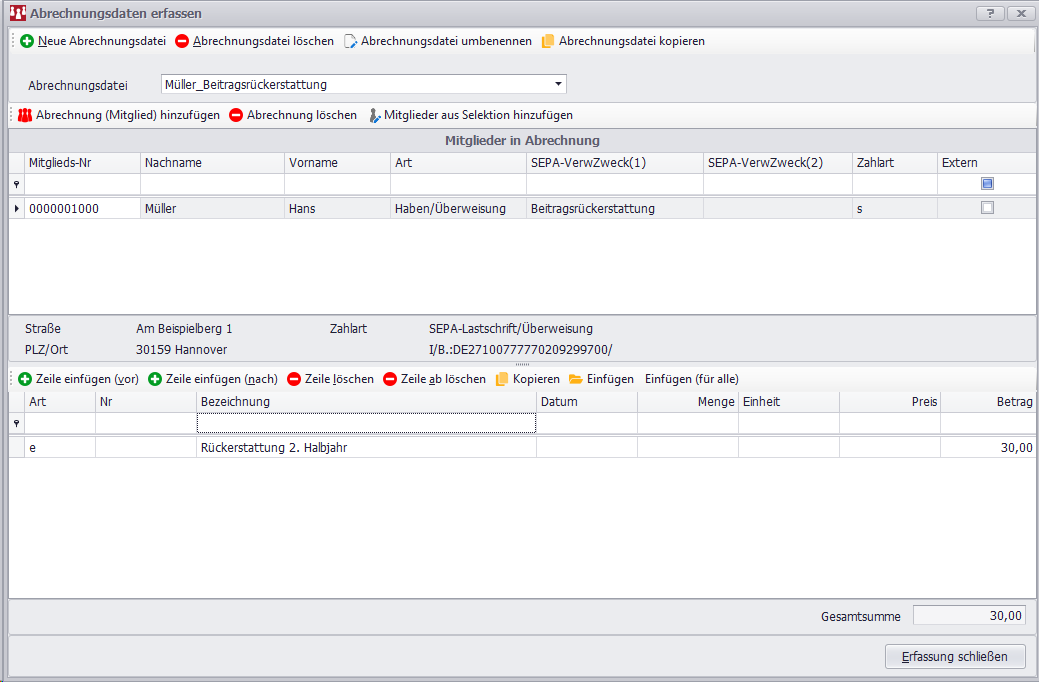Click the green plus Neue Abrechnungsdatei icon
This screenshot has width=1039, height=682.
pyautogui.click(x=27, y=41)
